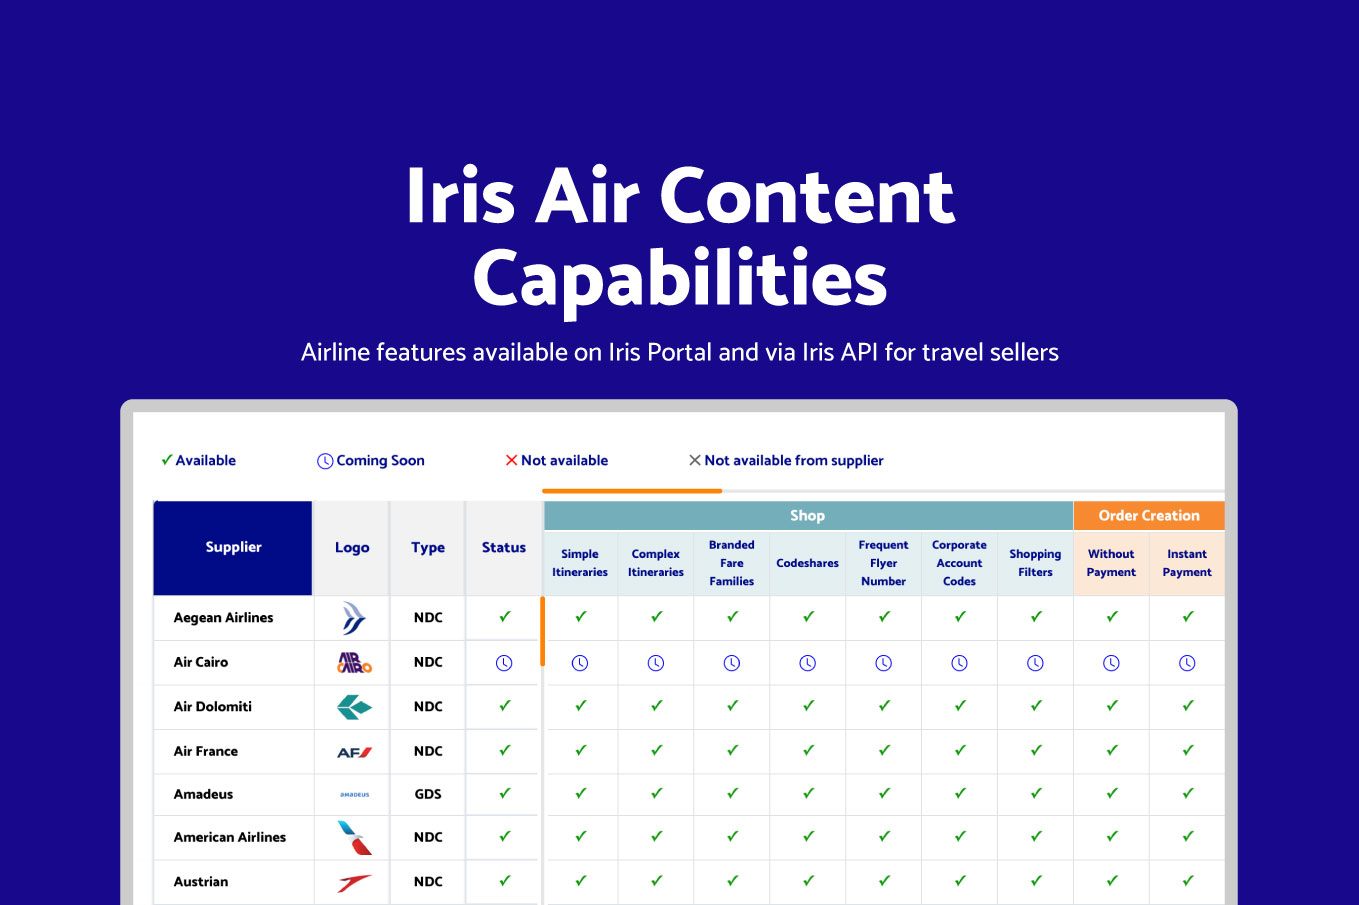Click Air Cairo Codeshares clock icon

[808, 663]
